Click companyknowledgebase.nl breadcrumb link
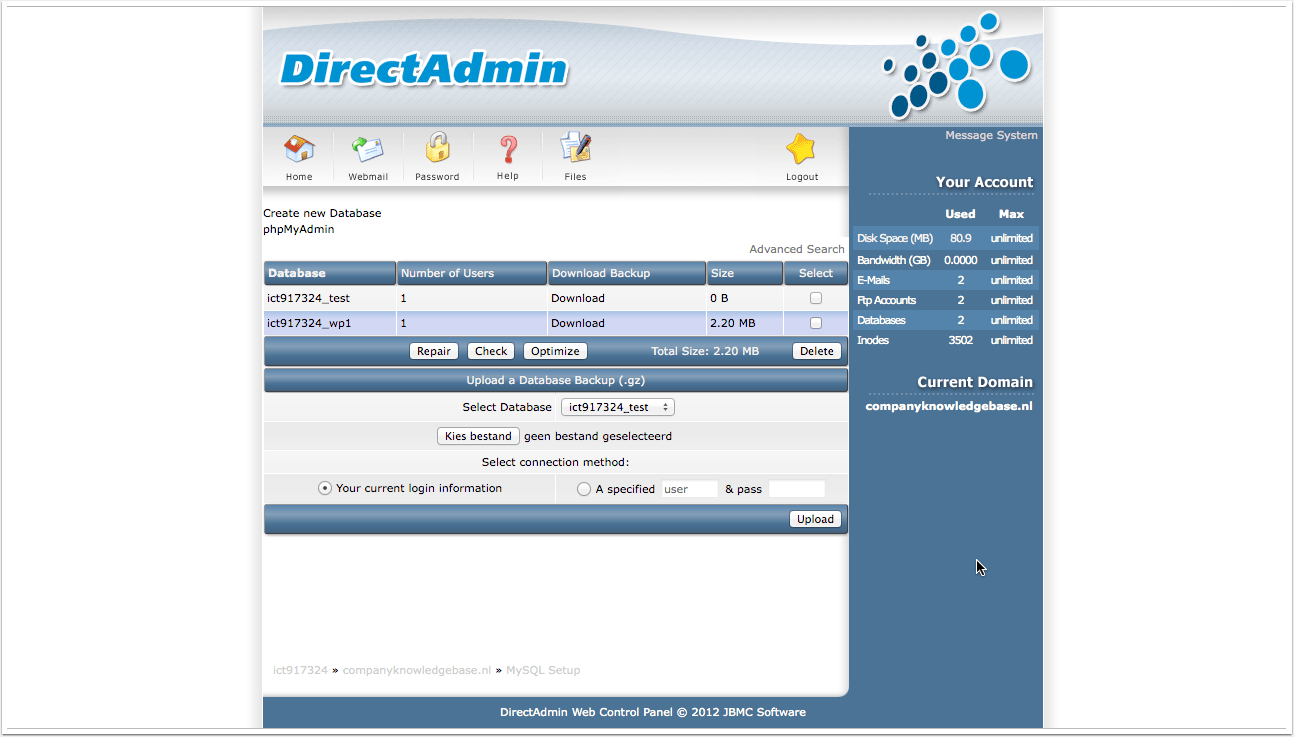 point(417,670)
